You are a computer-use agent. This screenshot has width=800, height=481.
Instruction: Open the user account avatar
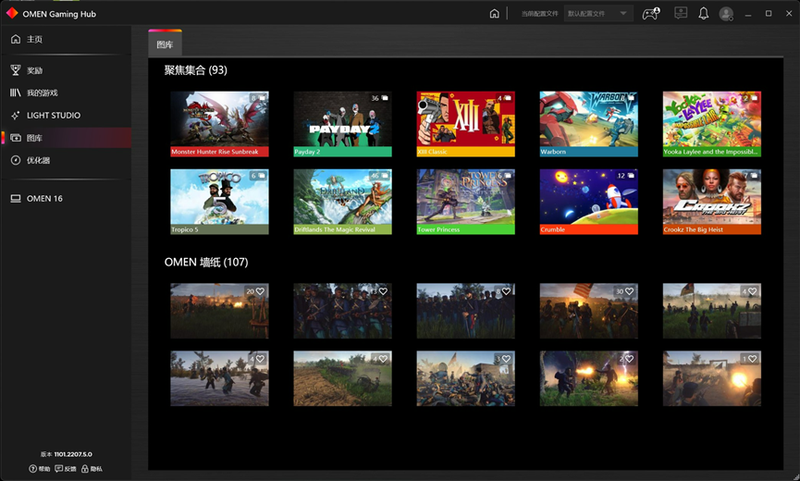(x=726, y=14)
